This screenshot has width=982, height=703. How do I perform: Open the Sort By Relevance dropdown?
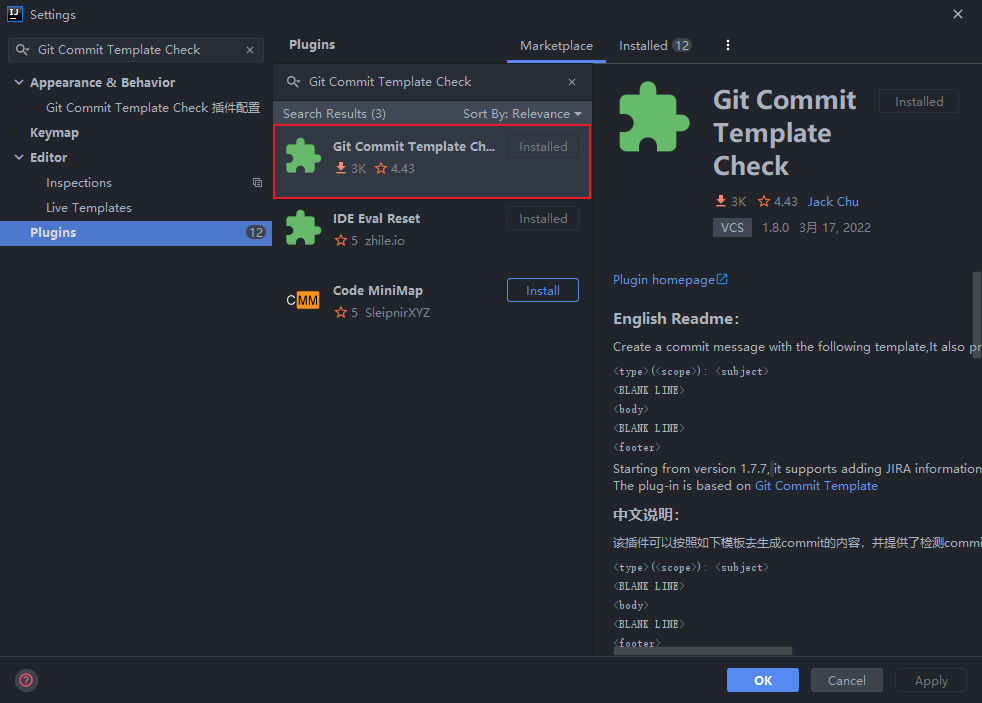[522, 114]
